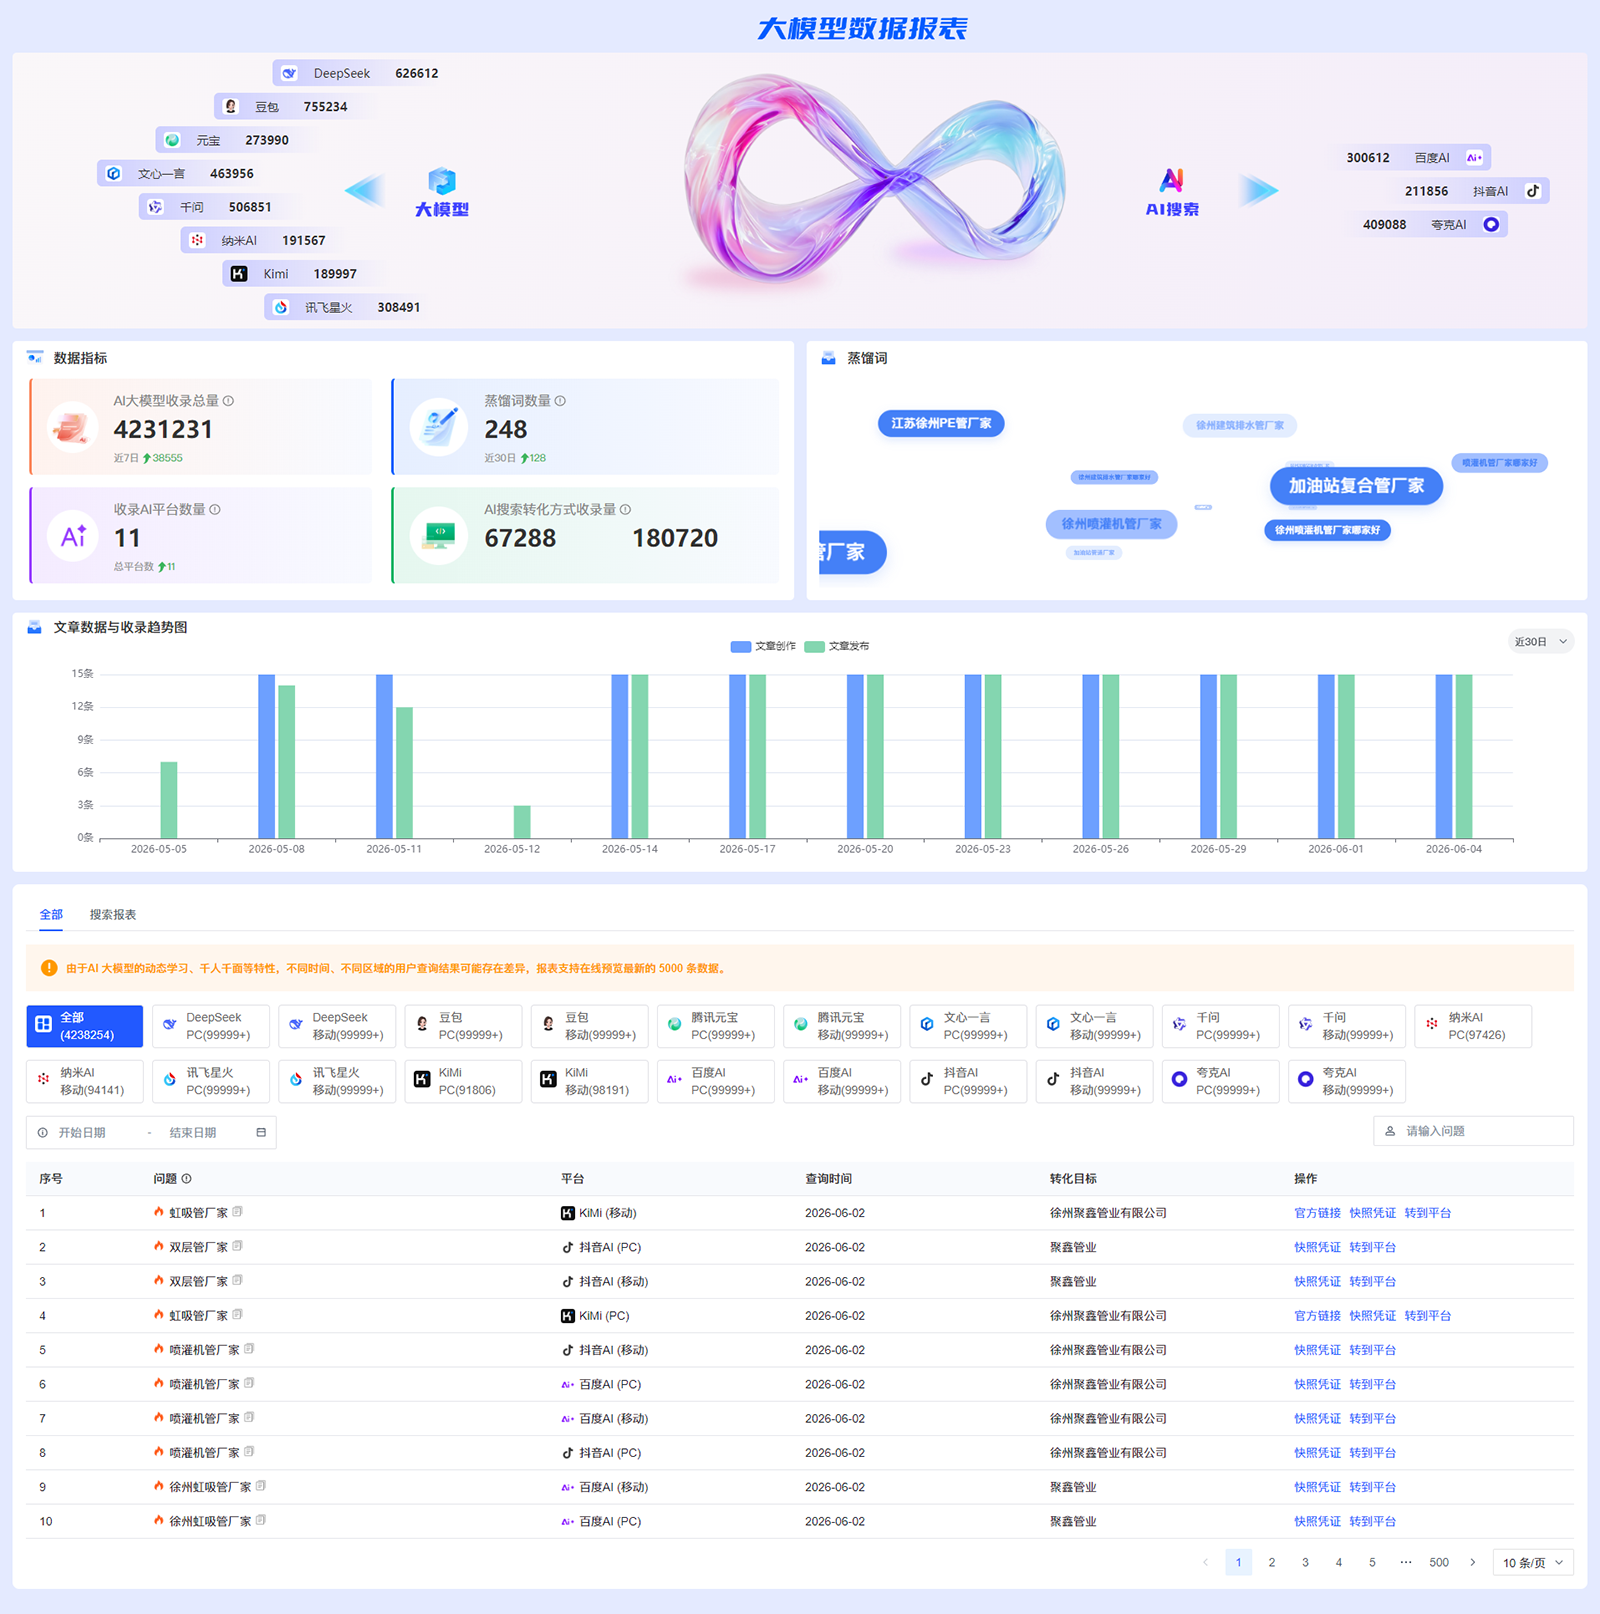This screenshot has height=1614, width=1600.
Task: Click the 纳米AI icon in the top banner
Action: point(197,240)
